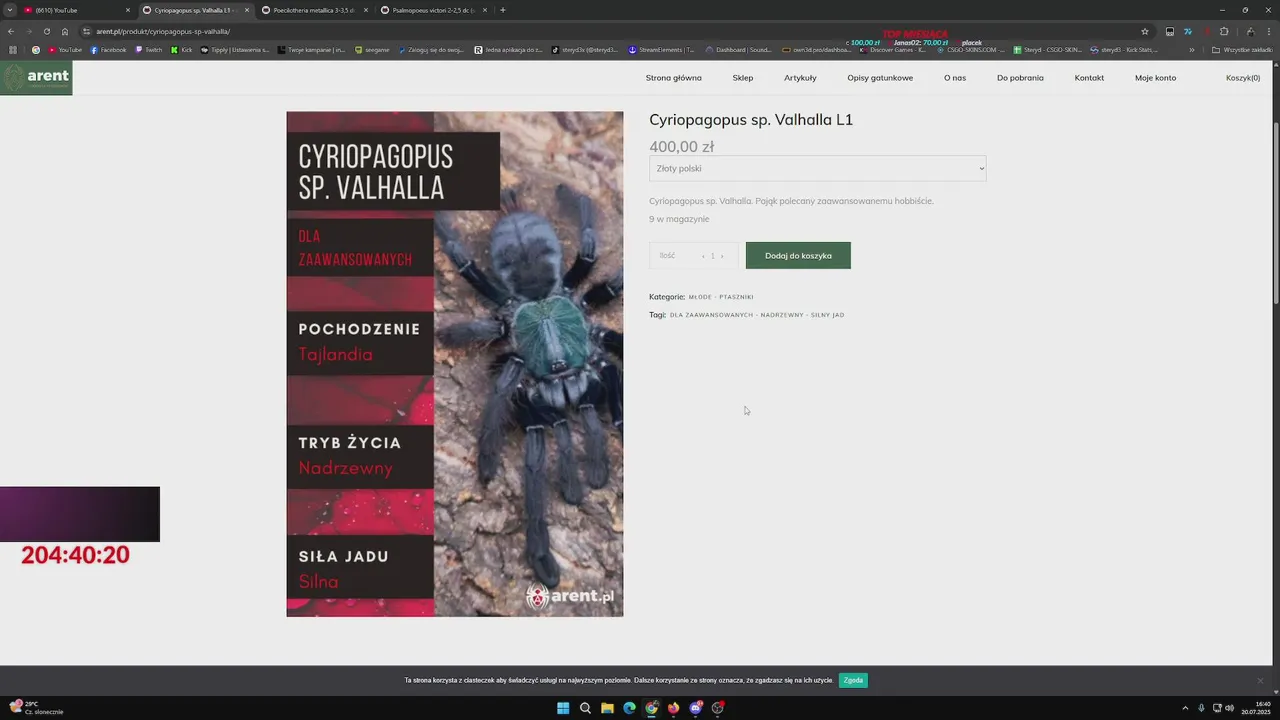Close the YouTube tab

pos(128,10)
